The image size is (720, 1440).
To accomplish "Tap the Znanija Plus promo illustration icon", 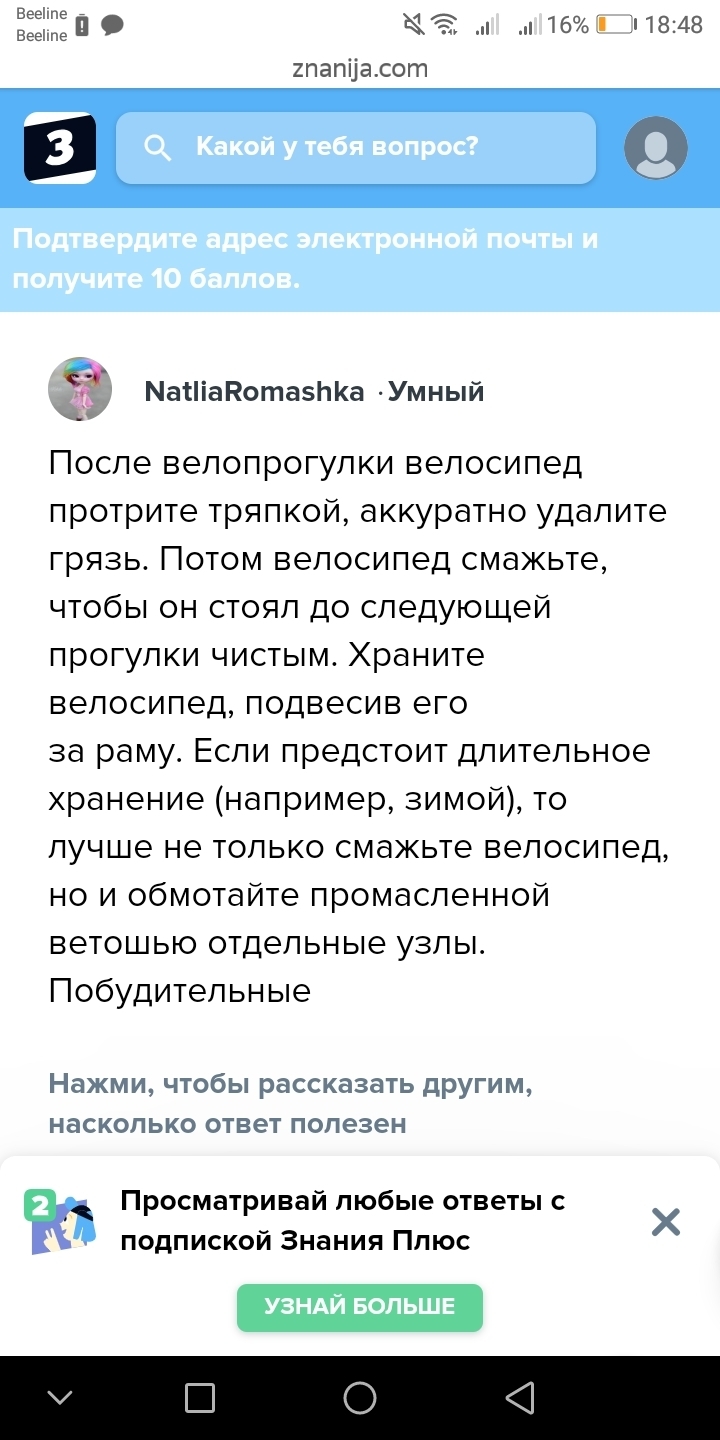I will click(60, 1222).
